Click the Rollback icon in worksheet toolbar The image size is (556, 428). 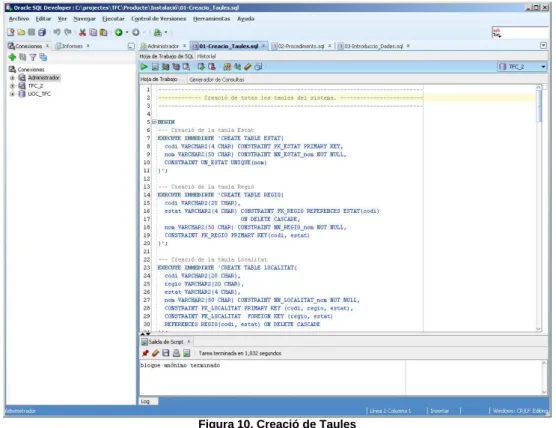pos(212,67)
